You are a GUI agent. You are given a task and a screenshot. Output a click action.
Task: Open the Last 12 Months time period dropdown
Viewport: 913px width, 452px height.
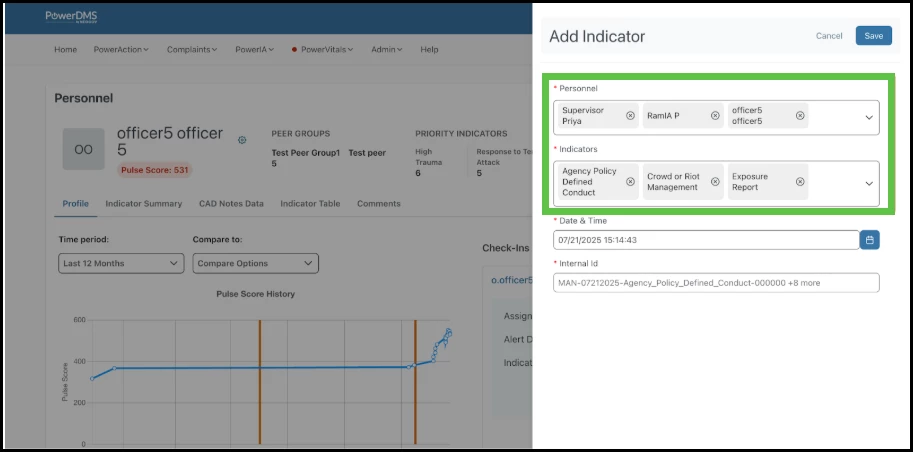point(121,263)
